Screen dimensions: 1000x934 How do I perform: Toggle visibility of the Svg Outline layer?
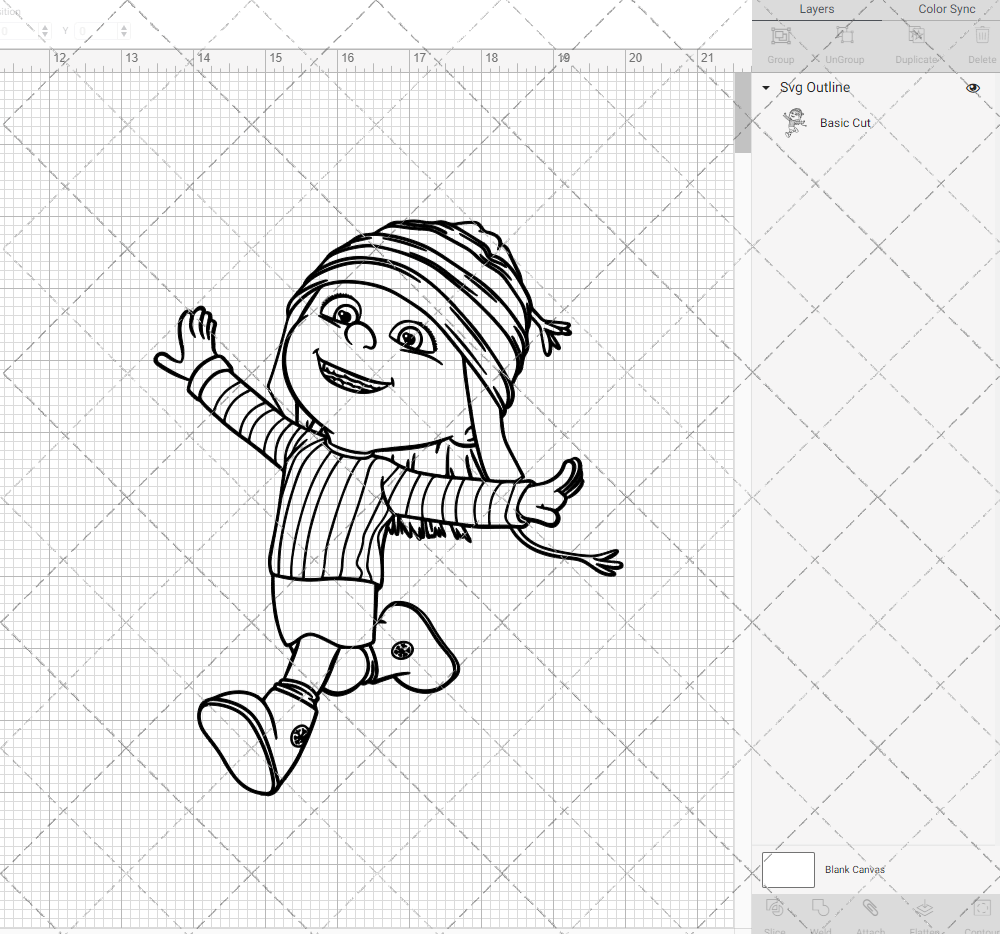(971, 88)
